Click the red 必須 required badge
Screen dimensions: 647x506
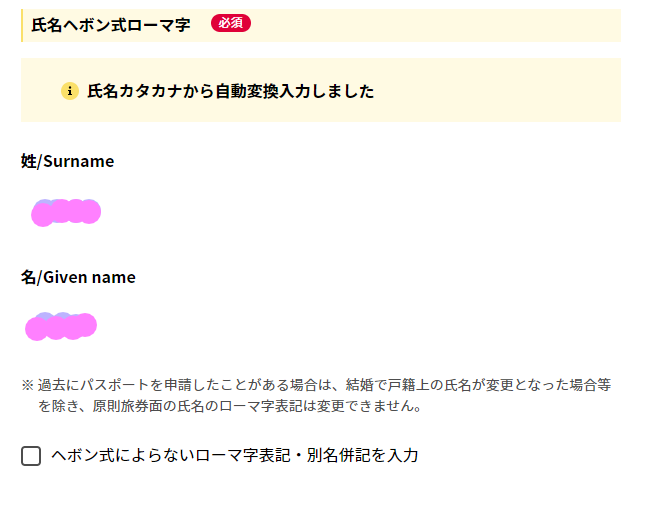231,23
